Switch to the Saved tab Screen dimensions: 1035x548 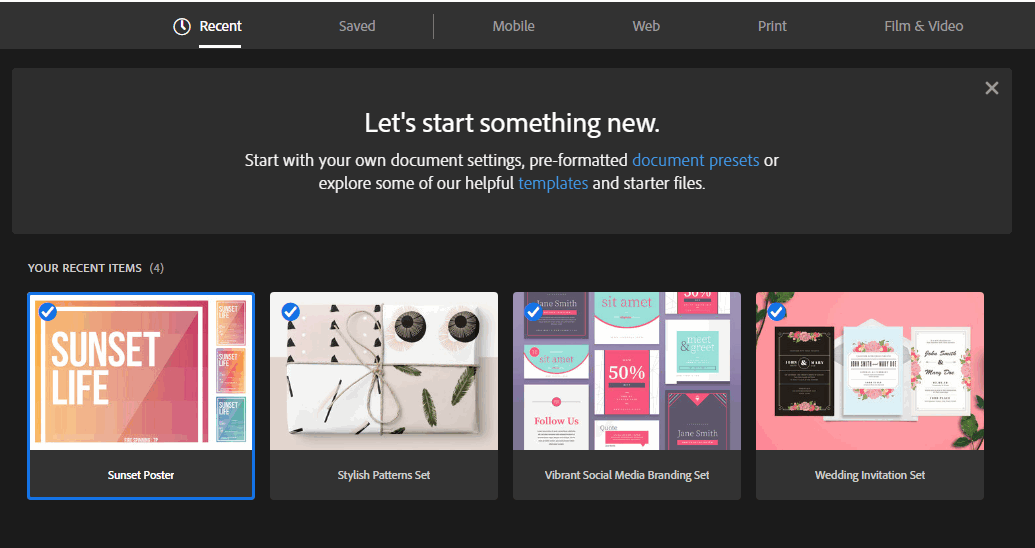tap(357, 26)
